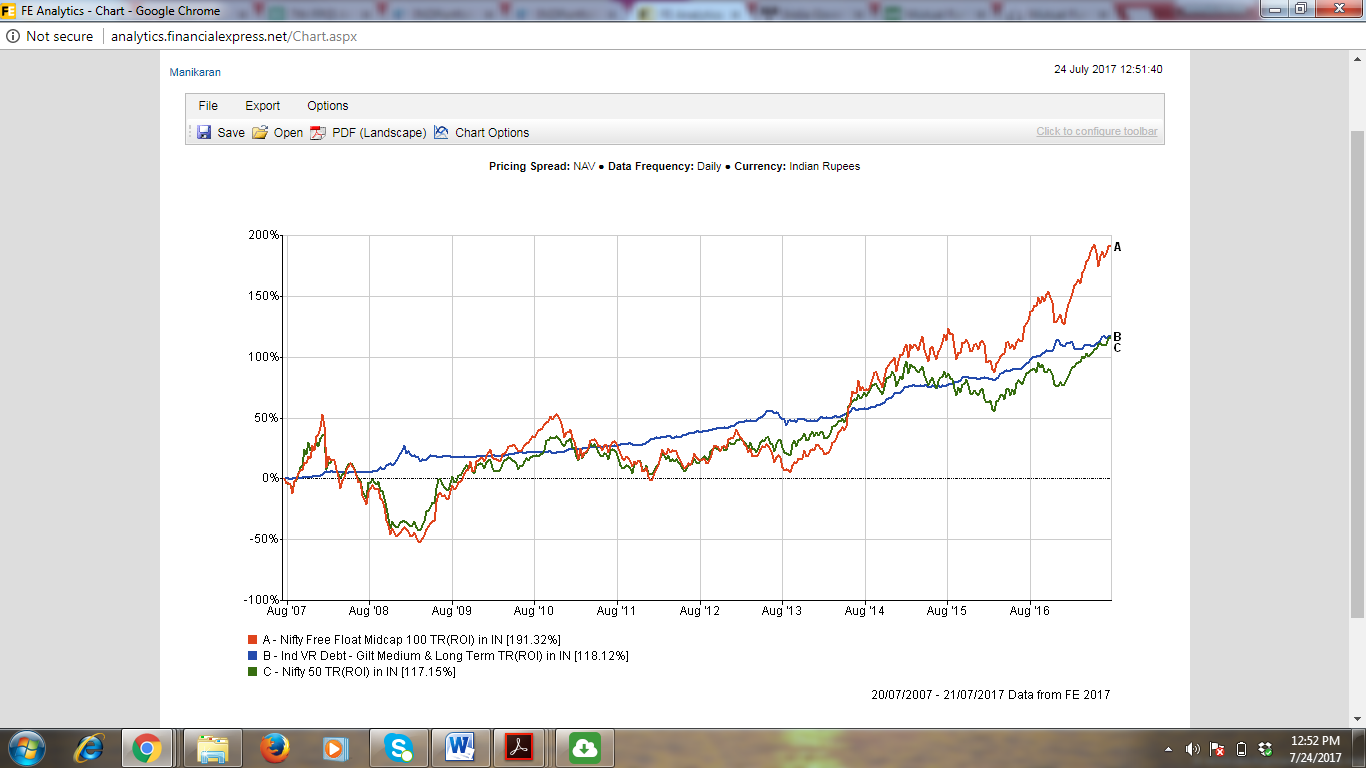Image resolution: width=1366 pixels, height=768 pixels.
Task: Click the Save label in toolbar
Action: pos(231,133)
